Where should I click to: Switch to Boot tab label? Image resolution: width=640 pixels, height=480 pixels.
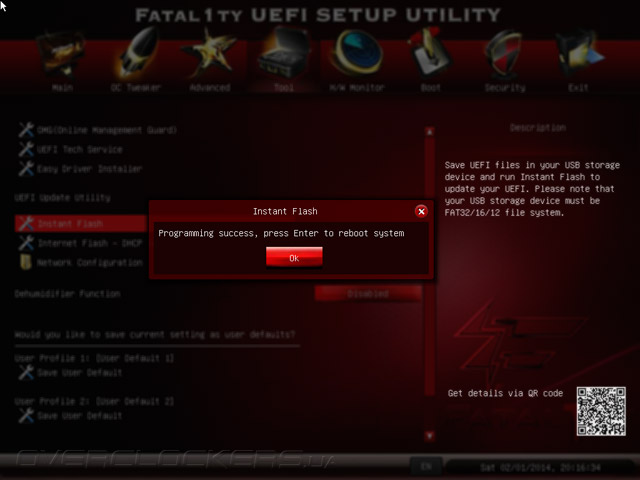coord(431,88)
